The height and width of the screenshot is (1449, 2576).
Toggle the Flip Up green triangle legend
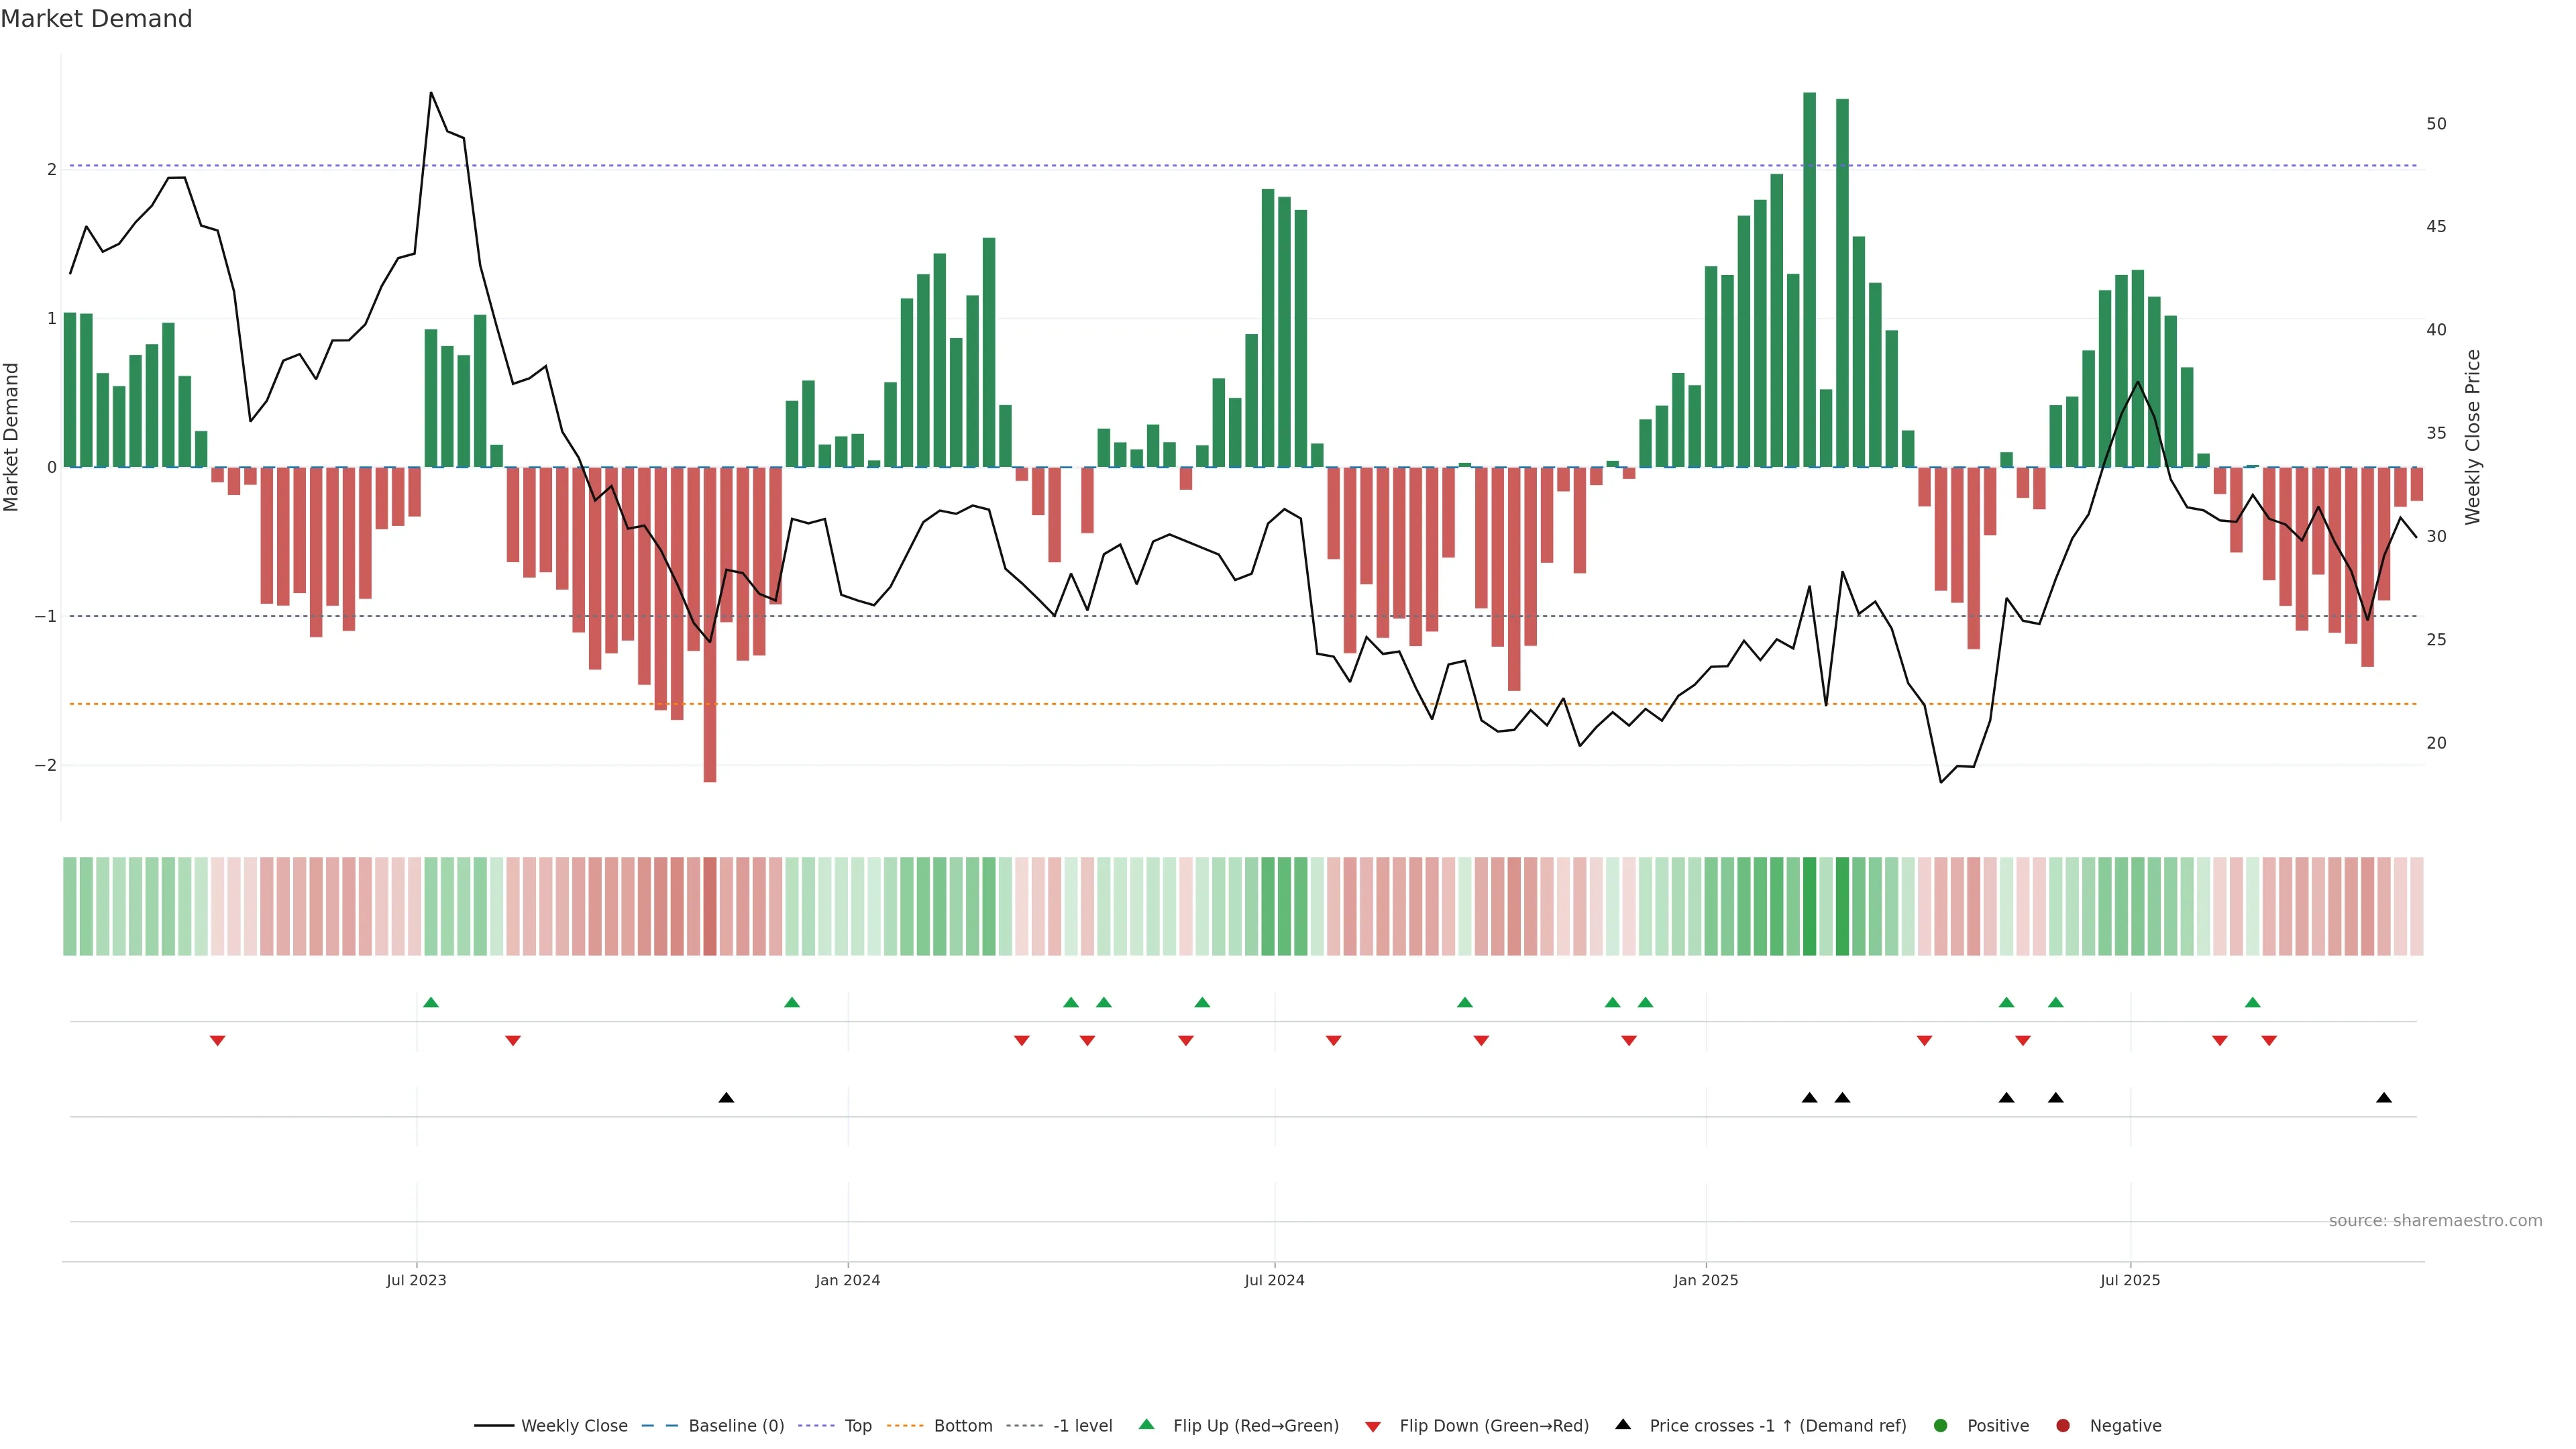pyautogui.click(x=1147, y=1425)
